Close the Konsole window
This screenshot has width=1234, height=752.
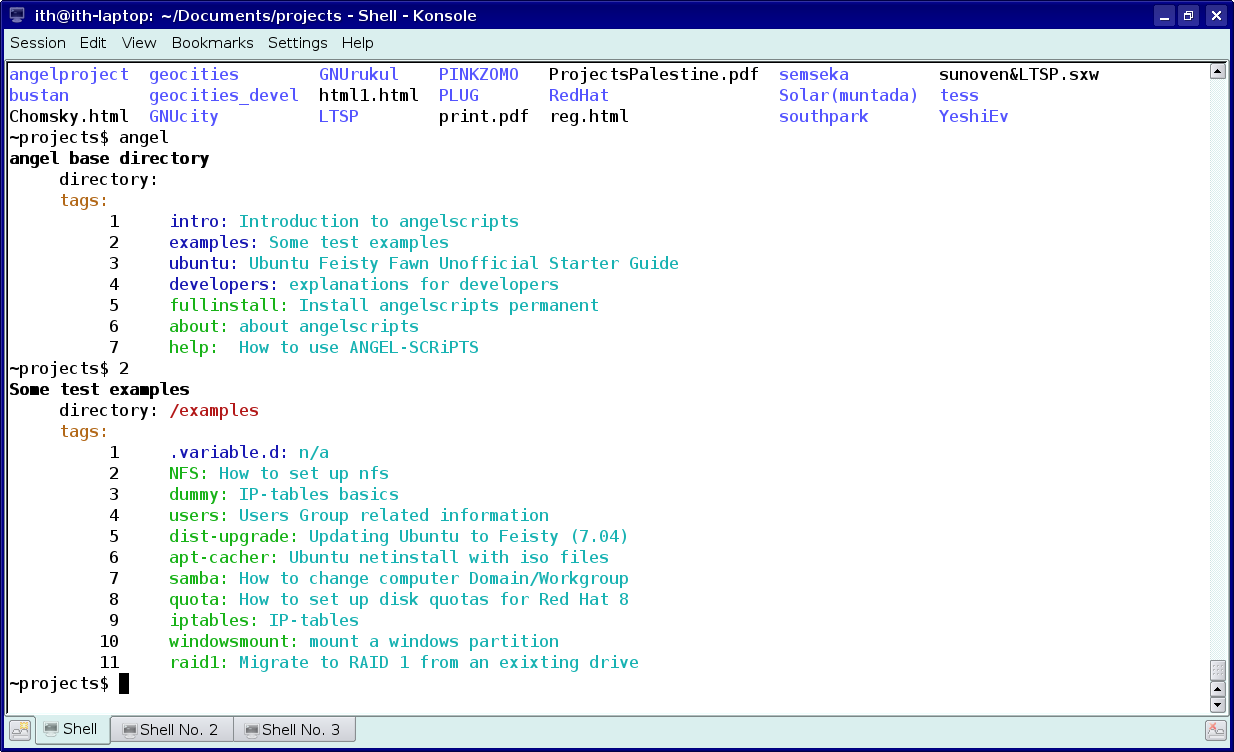coord(1215,15)
